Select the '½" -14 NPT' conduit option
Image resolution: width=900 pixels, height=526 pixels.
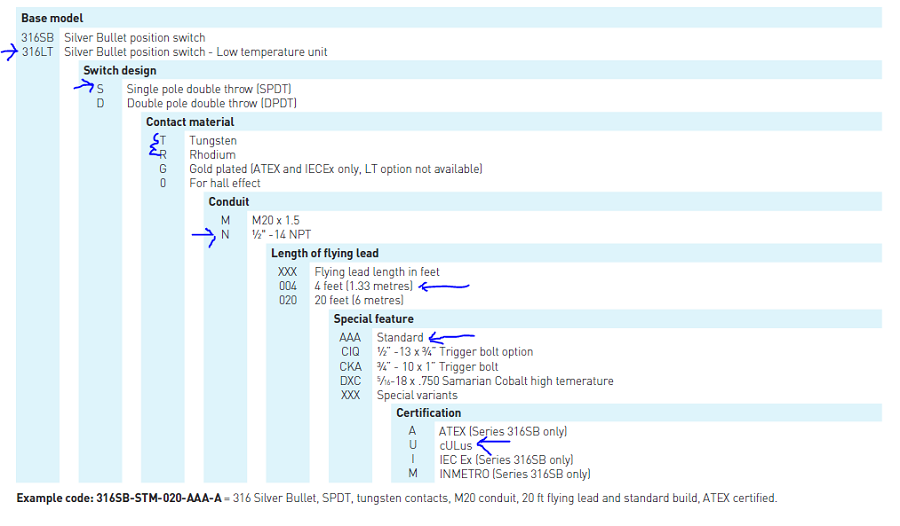(x=282, y=235)
